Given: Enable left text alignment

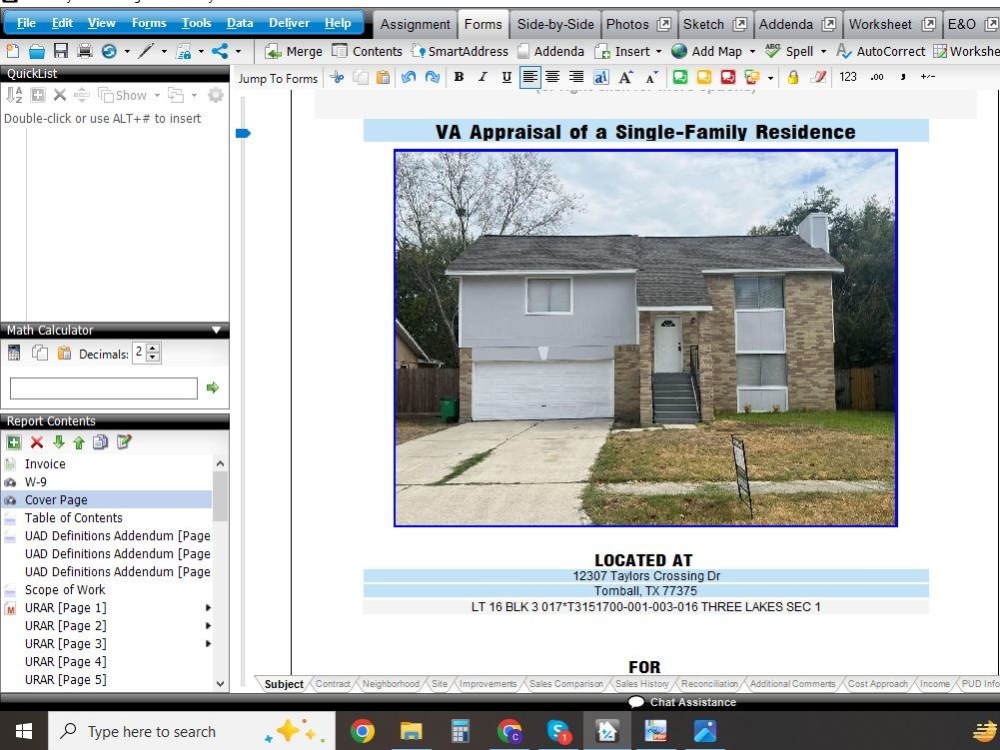Looking at the screenshot, I should (529, 78).
